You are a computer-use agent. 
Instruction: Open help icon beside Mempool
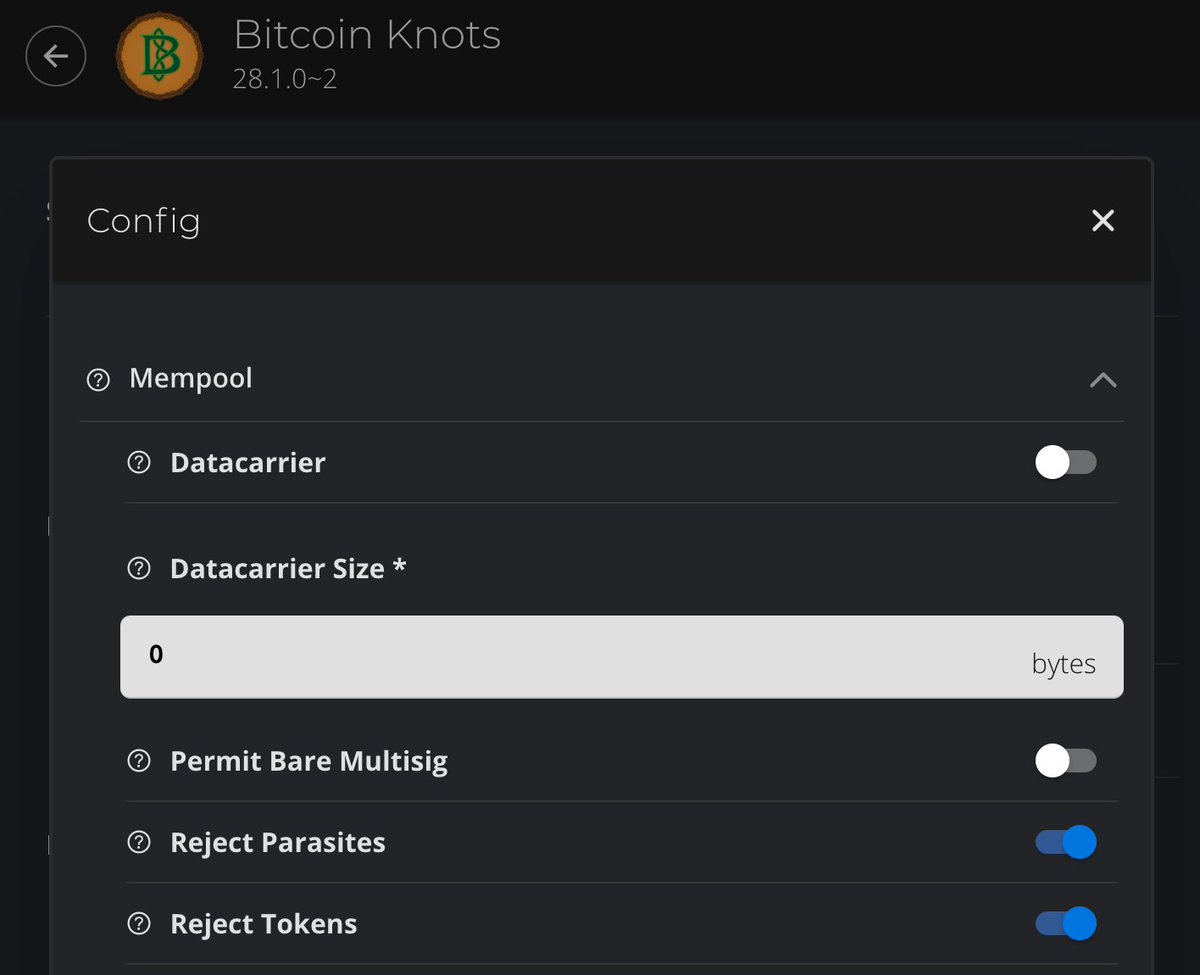point(98,380)
